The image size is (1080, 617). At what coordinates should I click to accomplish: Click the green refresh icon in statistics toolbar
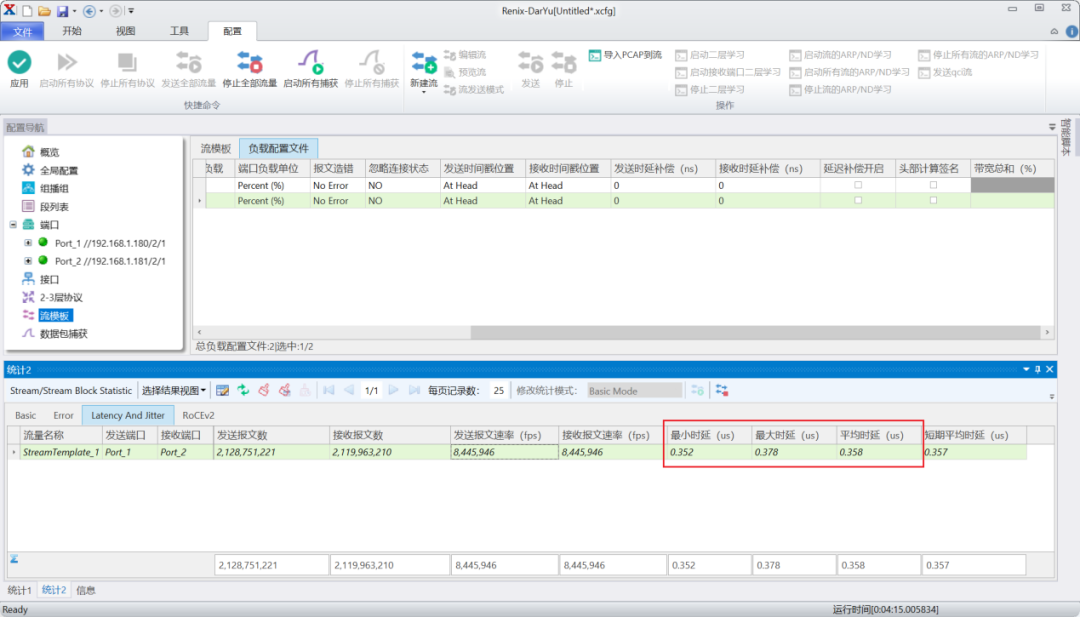coord(243,390)
